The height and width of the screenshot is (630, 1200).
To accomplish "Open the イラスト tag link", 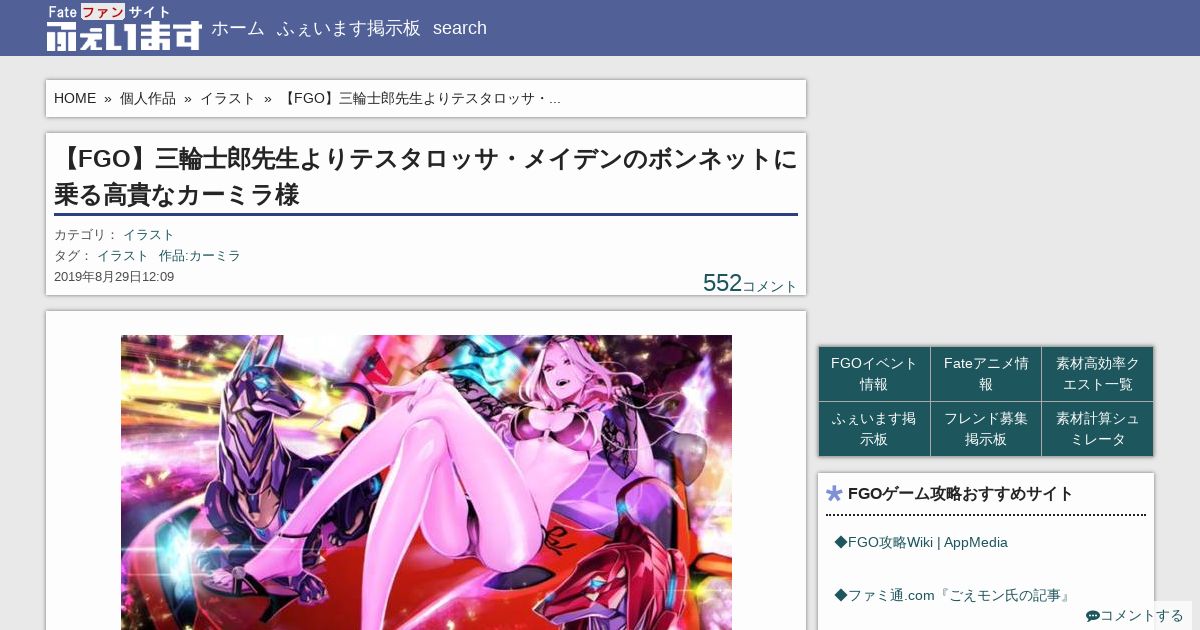I will click(x=123, y=256).
